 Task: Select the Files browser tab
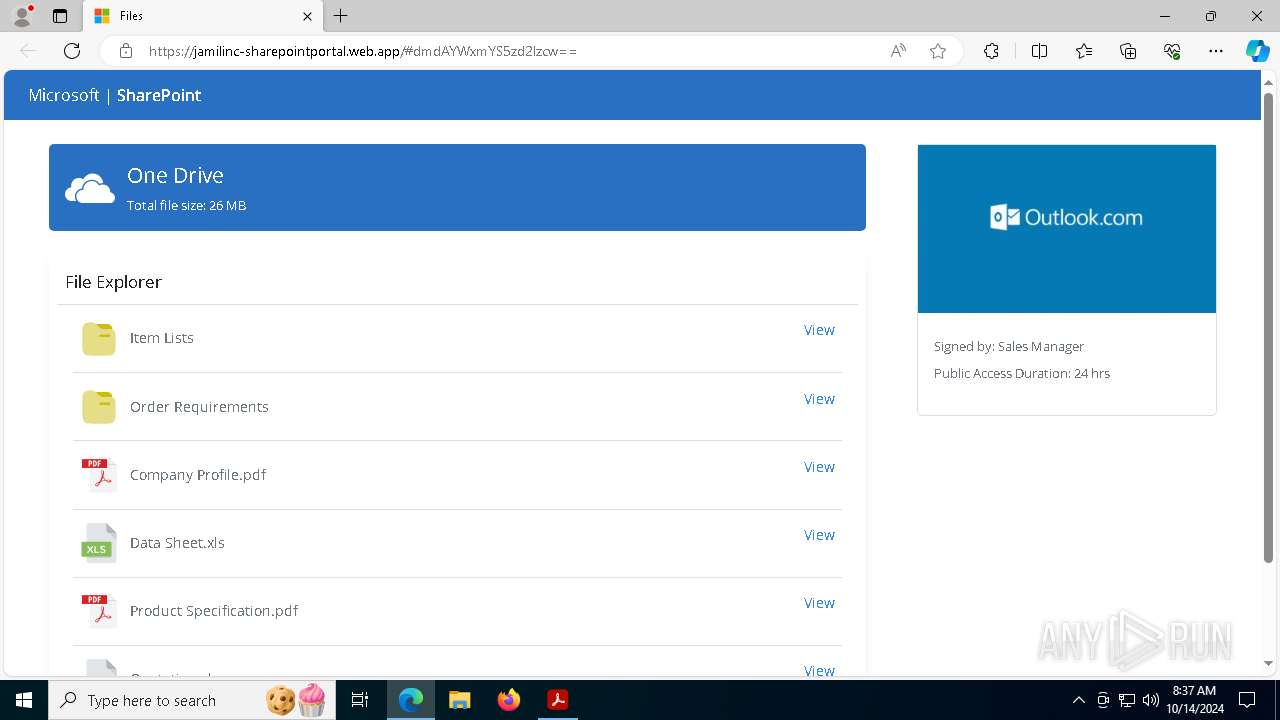(203, 16)
